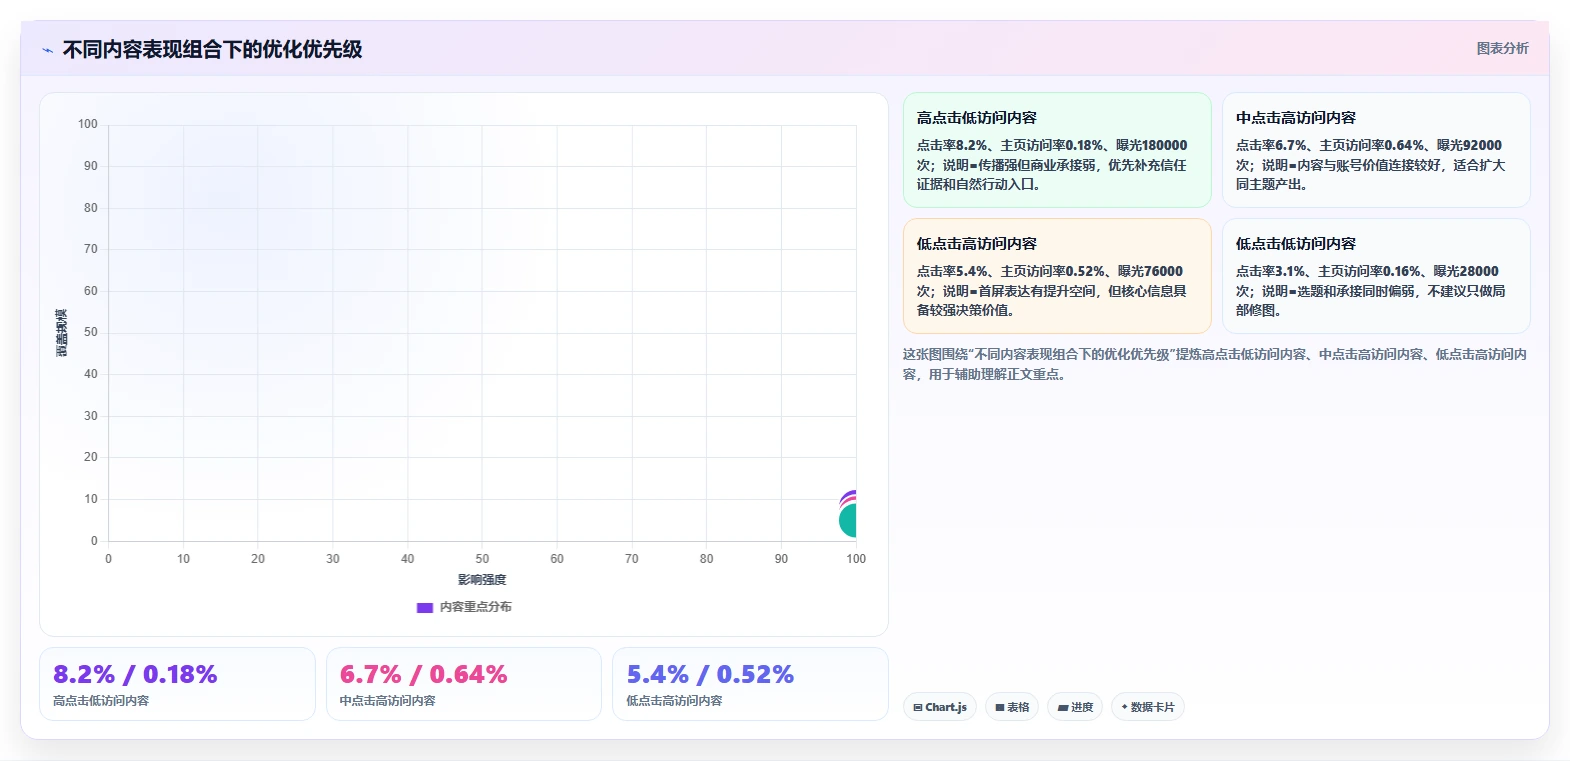
Task: Click the x-axis tick label 50
Action: pos(482,559)
